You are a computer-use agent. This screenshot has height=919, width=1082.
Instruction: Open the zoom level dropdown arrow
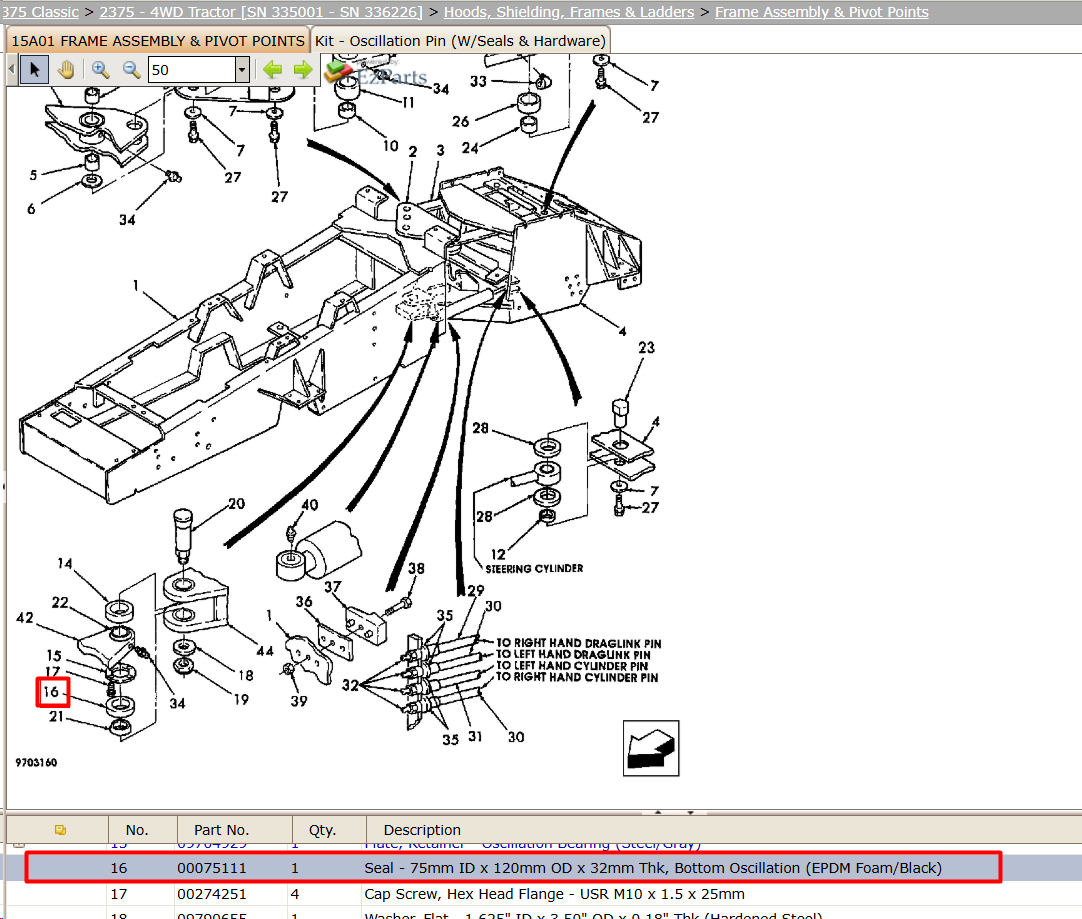(x=242, y=70)
